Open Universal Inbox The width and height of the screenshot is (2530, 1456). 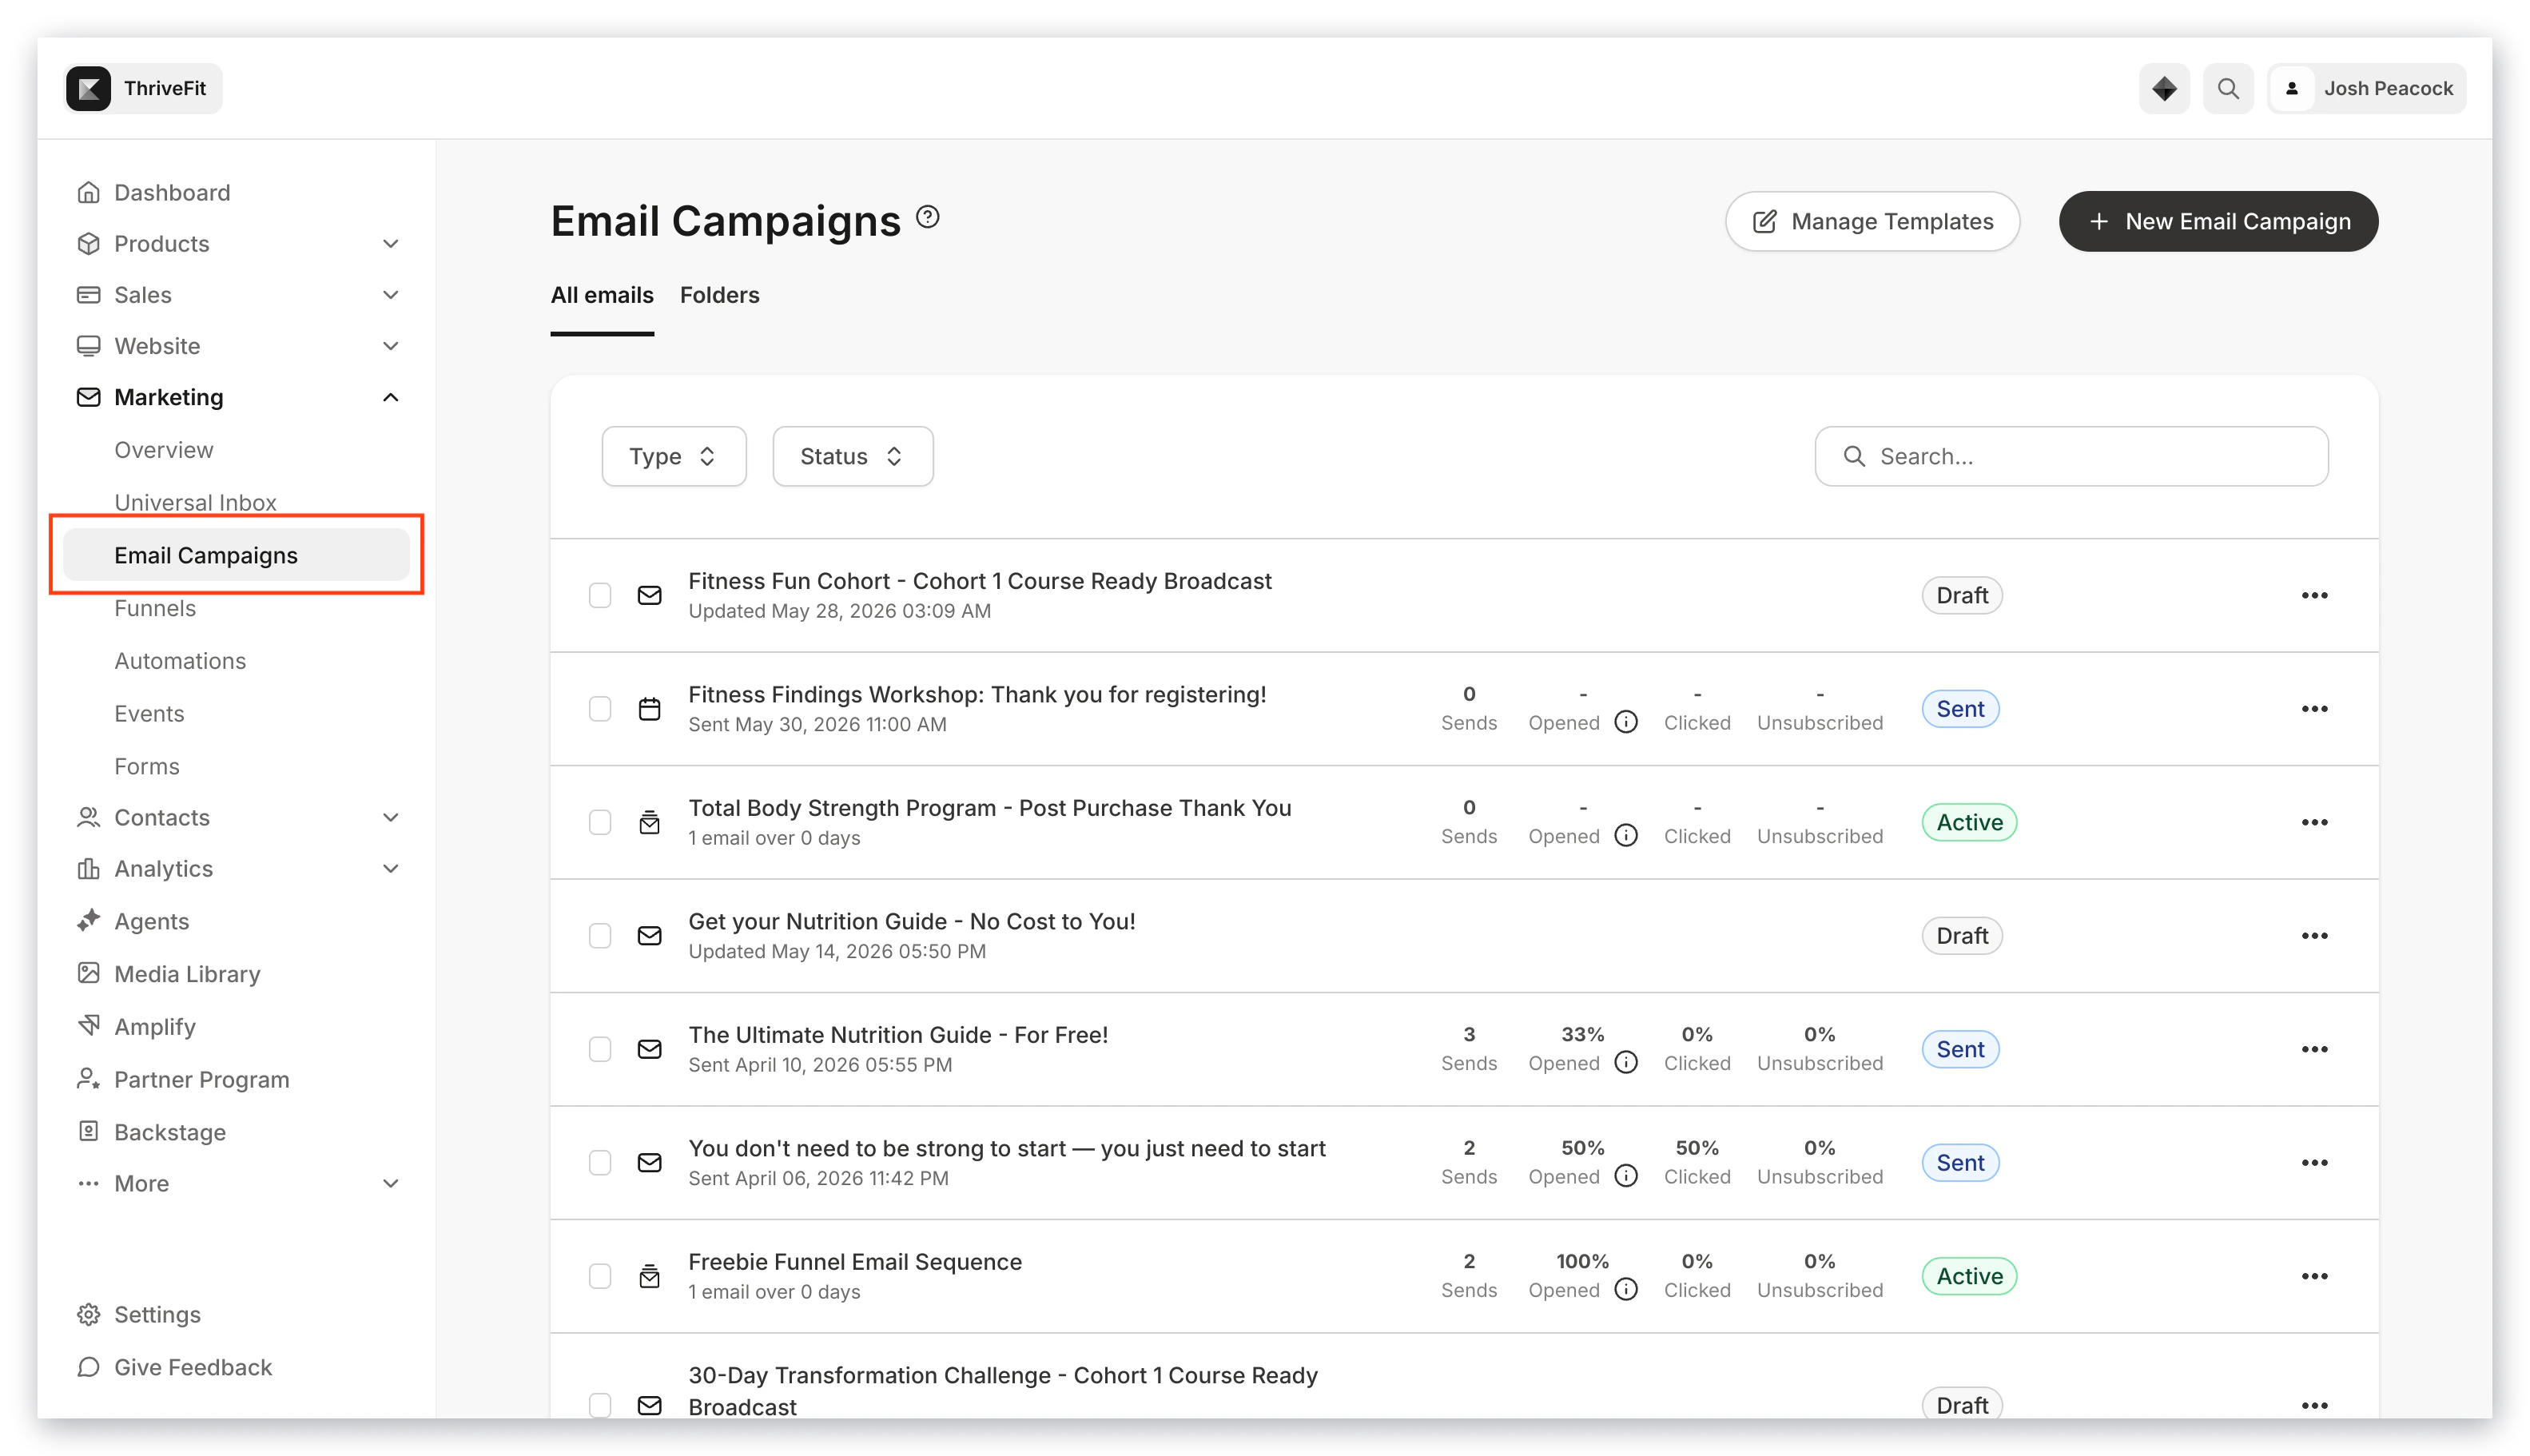[x=195, y=502]
